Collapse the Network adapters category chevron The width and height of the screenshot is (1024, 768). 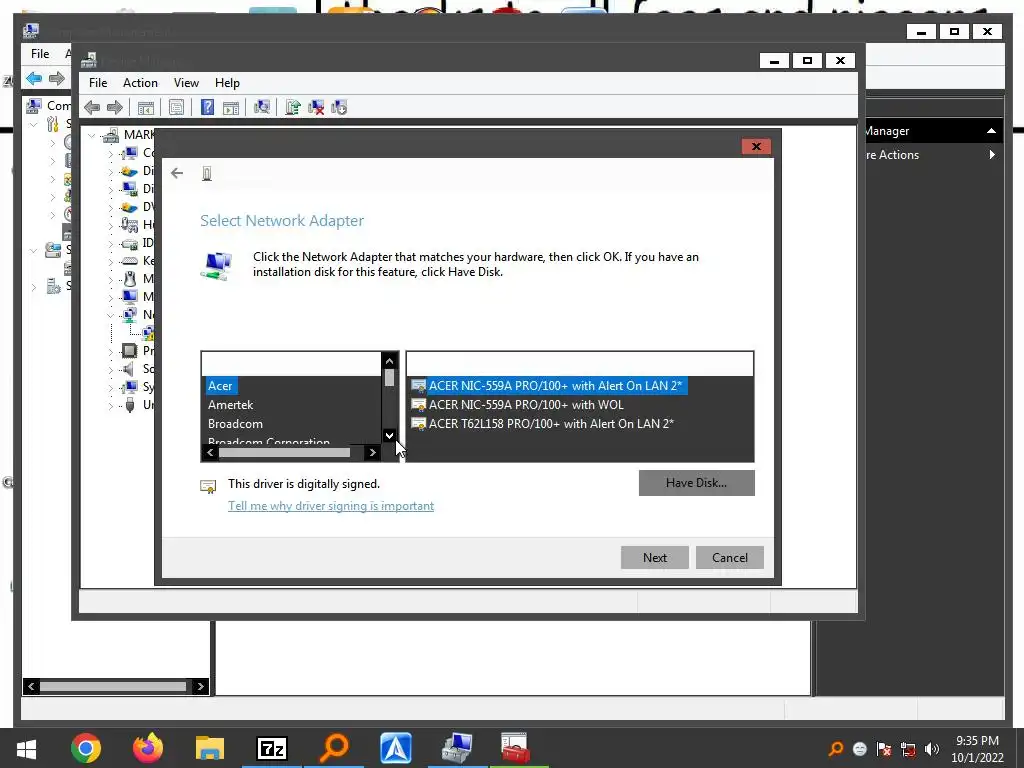pyautogui.click(x=110, y=315)
